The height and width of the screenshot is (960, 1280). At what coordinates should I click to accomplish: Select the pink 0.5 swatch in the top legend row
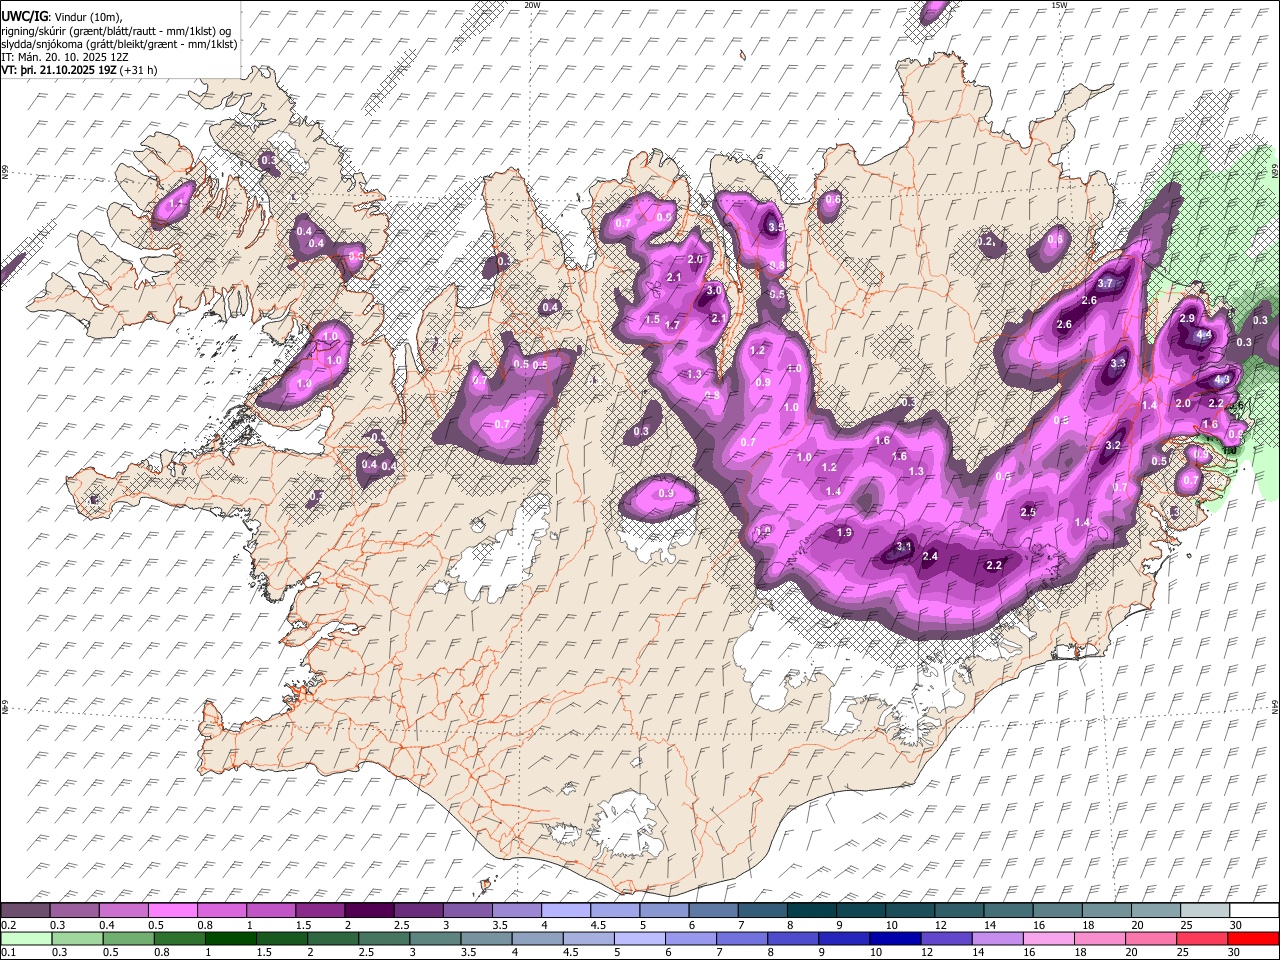(172, 910)
